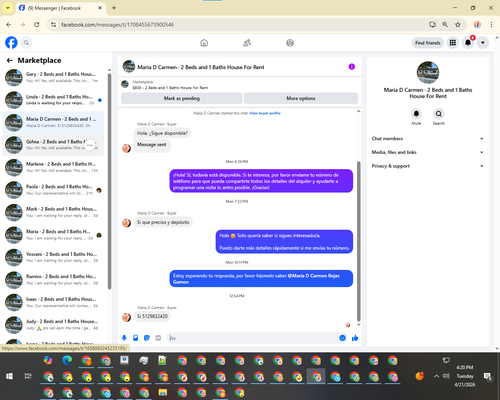Open Friends icon in top navigation
This screenshot has width=500, height=400.
click(x=247, y=43)
